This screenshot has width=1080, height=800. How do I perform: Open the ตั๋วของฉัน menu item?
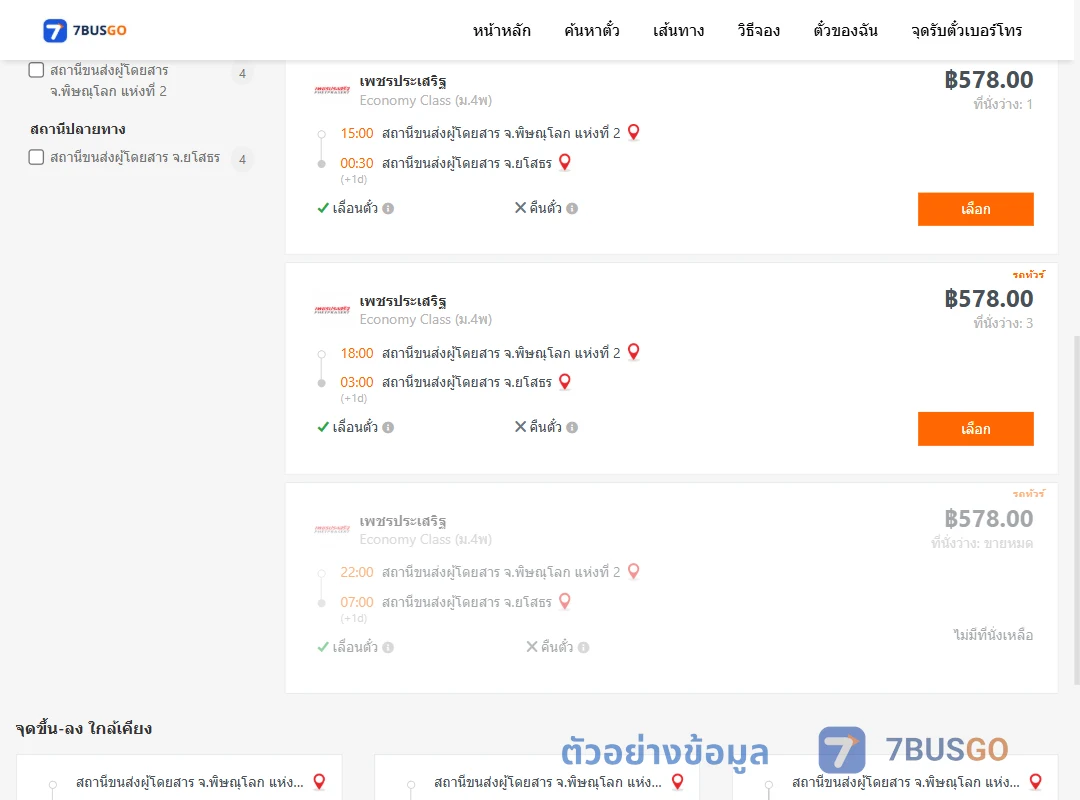[x=845, y=30]
